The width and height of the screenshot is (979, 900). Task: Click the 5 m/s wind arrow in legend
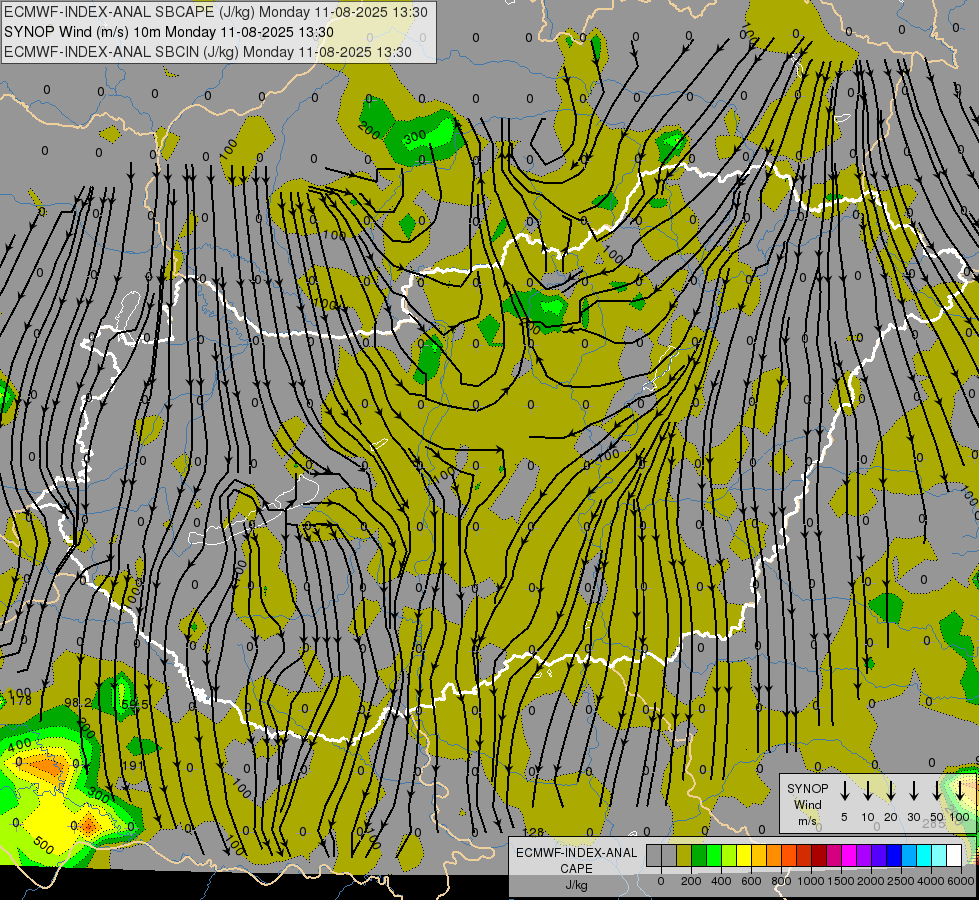pos(844,791)
